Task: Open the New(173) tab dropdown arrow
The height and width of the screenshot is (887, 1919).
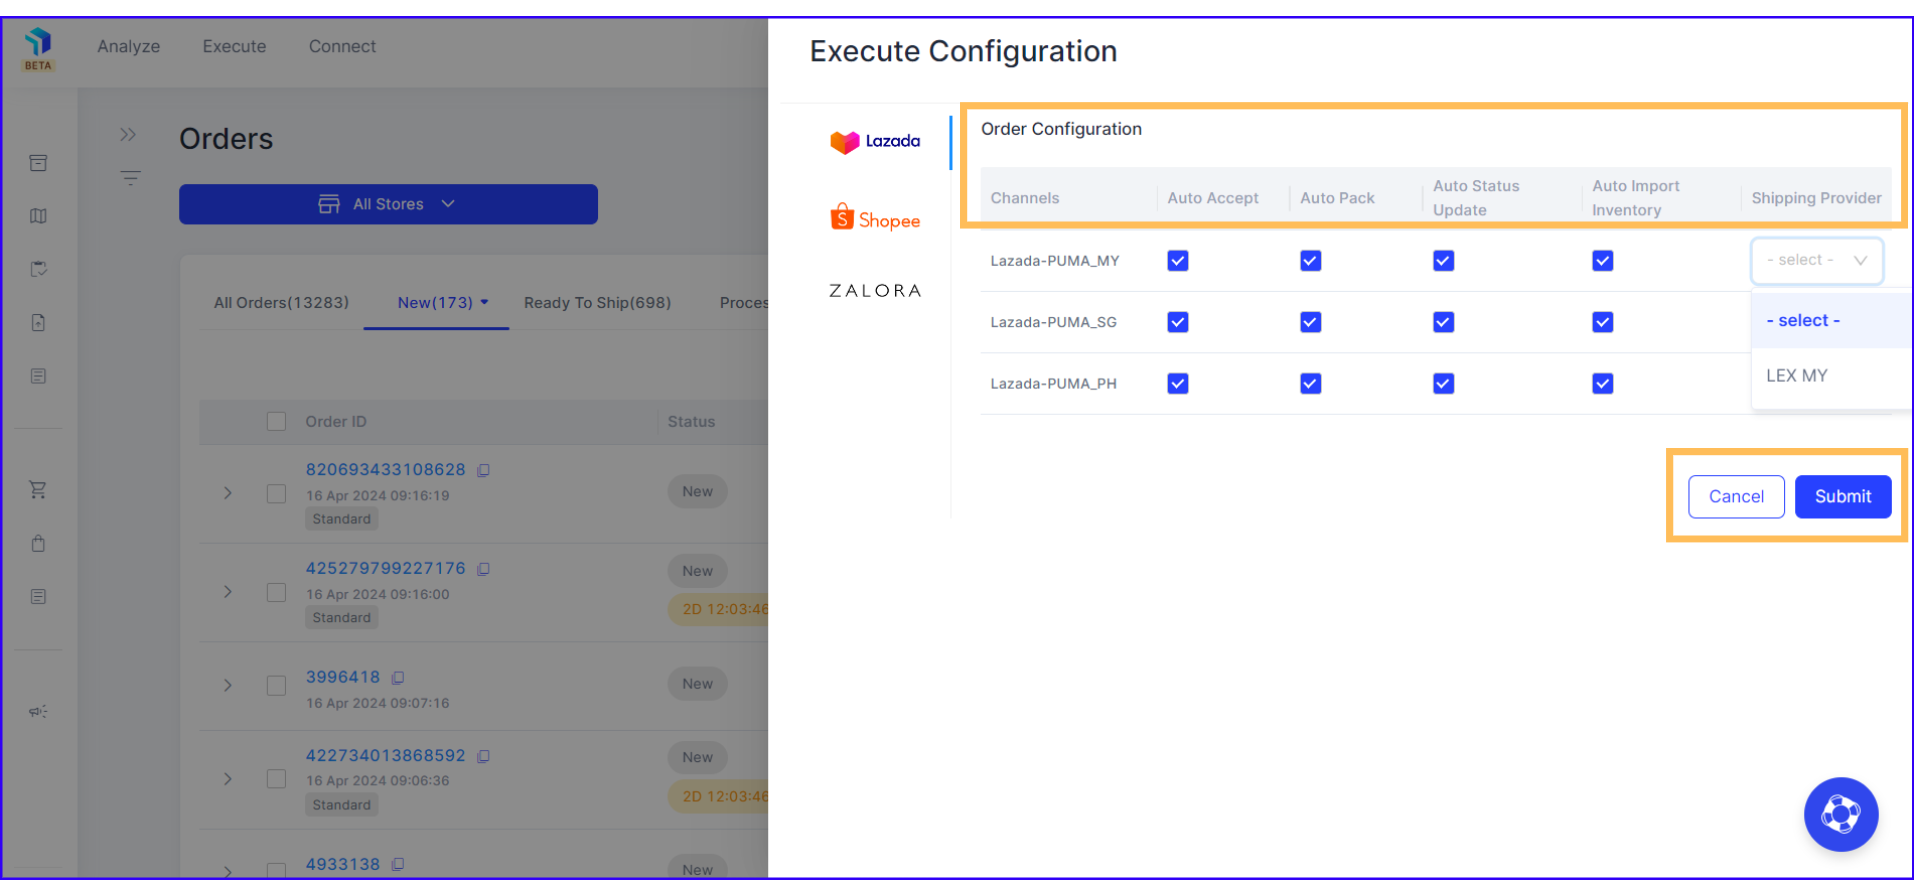Action: coord(485,302)
